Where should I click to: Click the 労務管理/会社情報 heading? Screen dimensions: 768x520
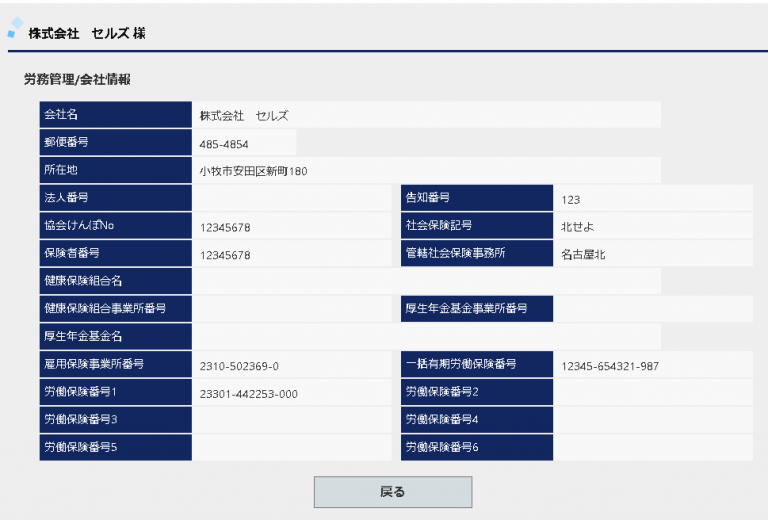coord(77,79)
